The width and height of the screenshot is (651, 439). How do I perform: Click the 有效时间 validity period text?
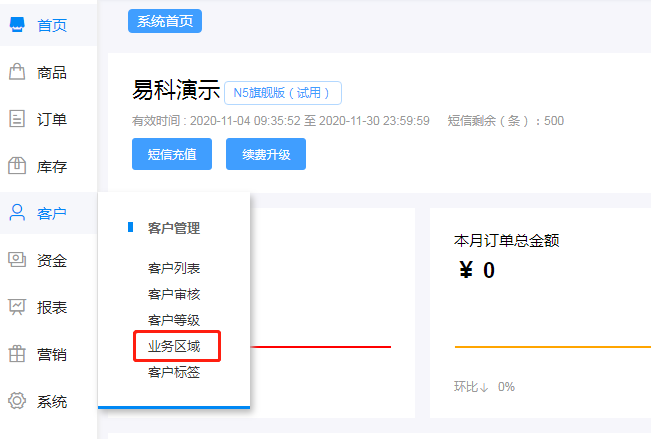281,121
